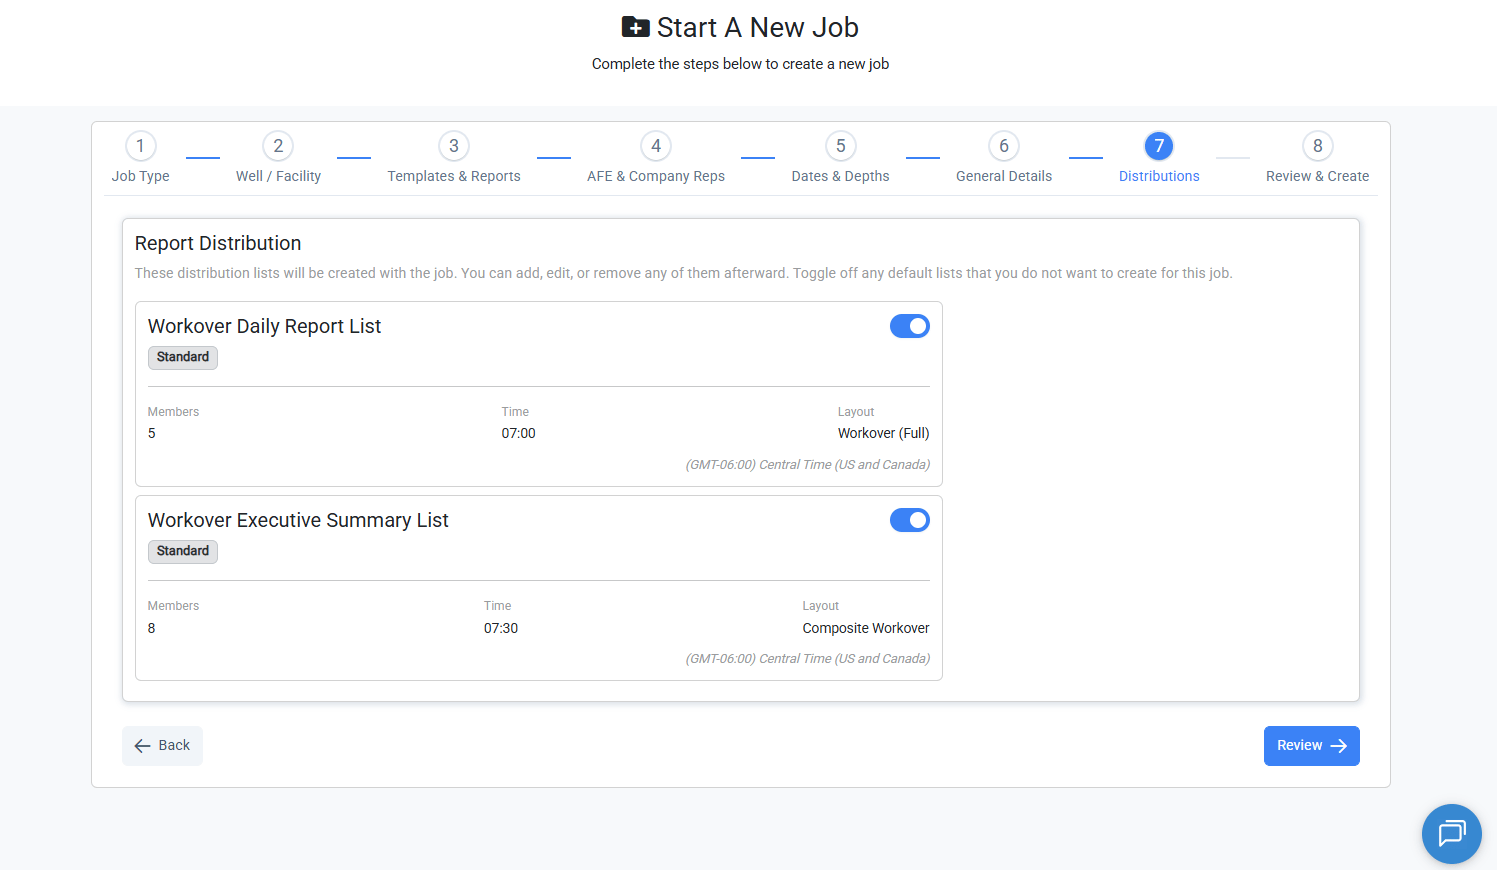
Task: Toggle off Workover Daily Report List
Action: coord(909,326)
